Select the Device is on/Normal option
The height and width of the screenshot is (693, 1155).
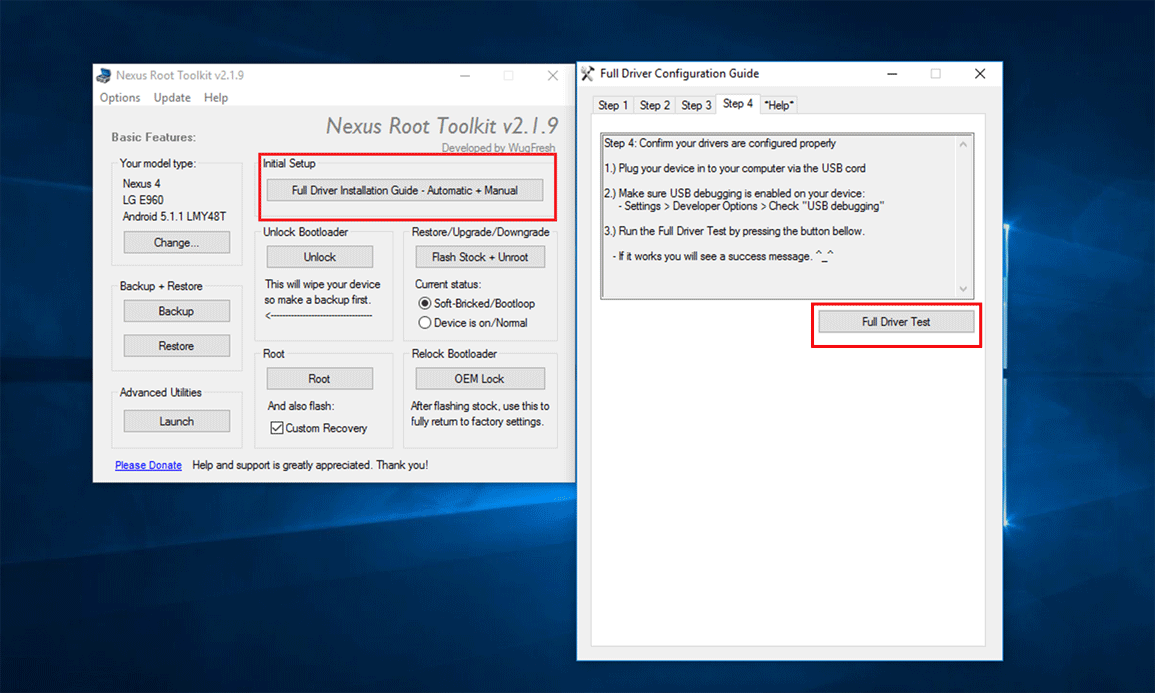(425, 323)
